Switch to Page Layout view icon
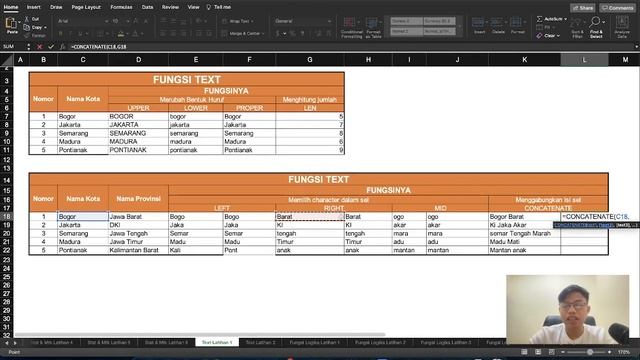640x360 pixels. 538,352
